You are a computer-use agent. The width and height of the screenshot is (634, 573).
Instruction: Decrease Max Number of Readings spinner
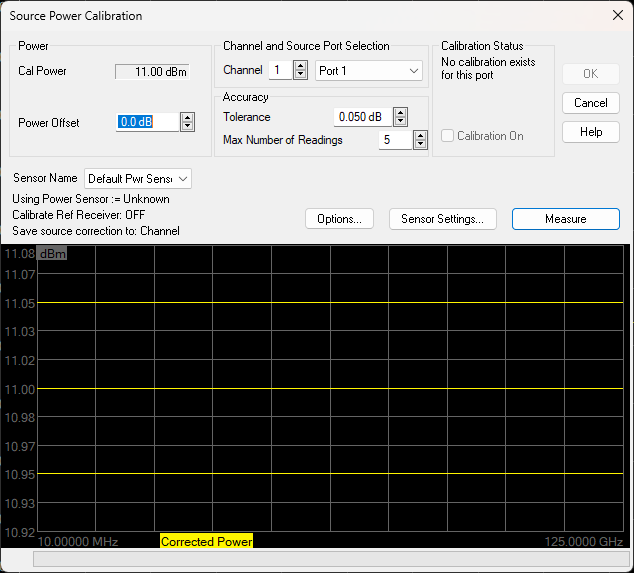click(x=420, y=145)
